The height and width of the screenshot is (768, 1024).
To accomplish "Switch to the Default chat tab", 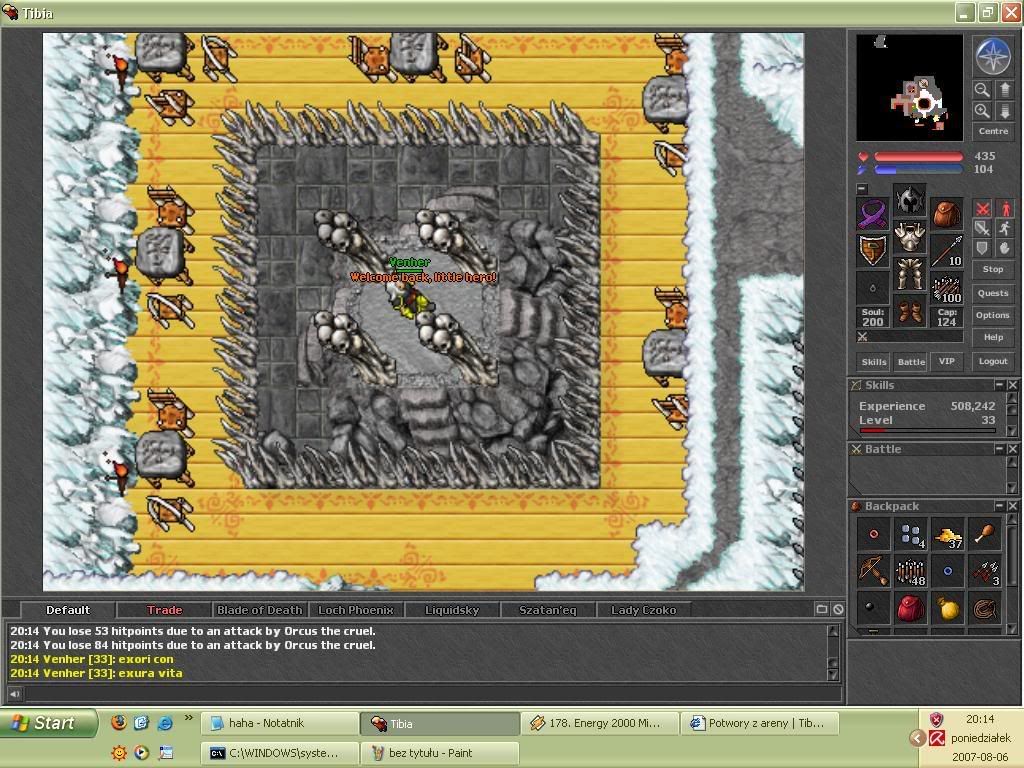I will (68, 610).
